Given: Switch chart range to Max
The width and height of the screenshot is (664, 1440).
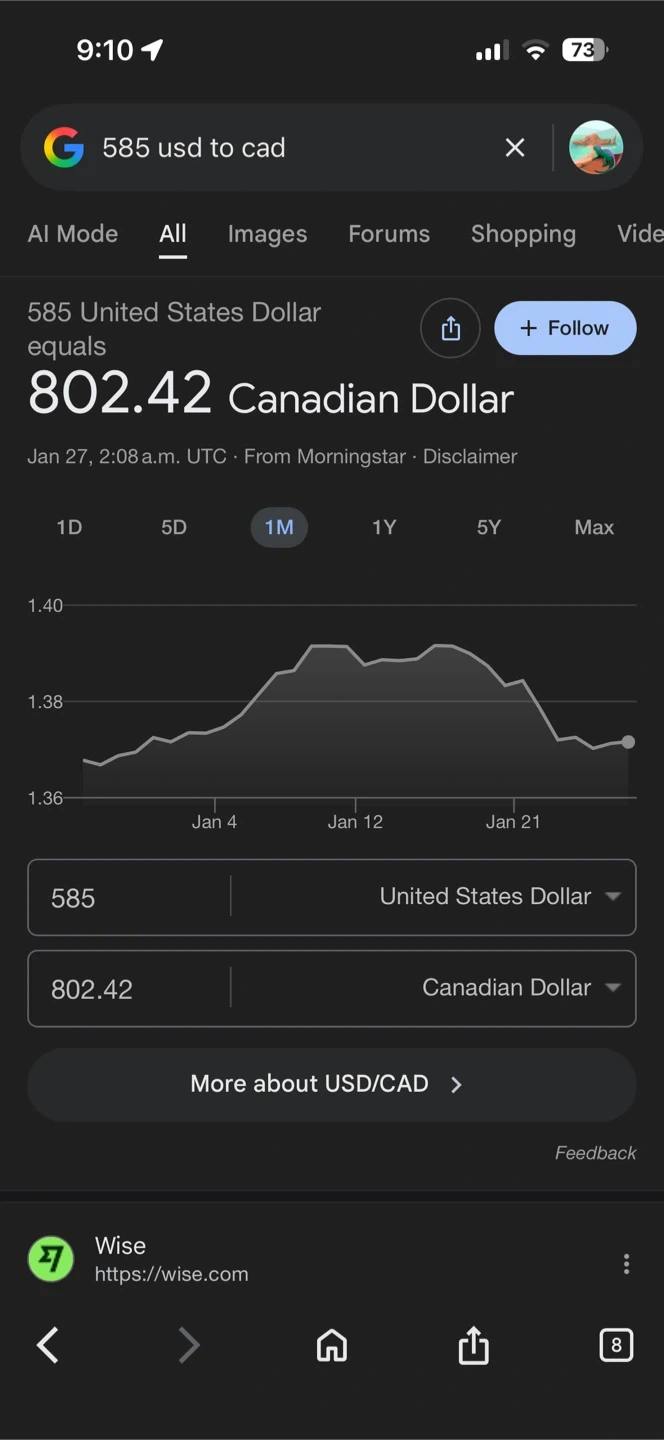Looking at the screenshot, I should coord(594,527).
